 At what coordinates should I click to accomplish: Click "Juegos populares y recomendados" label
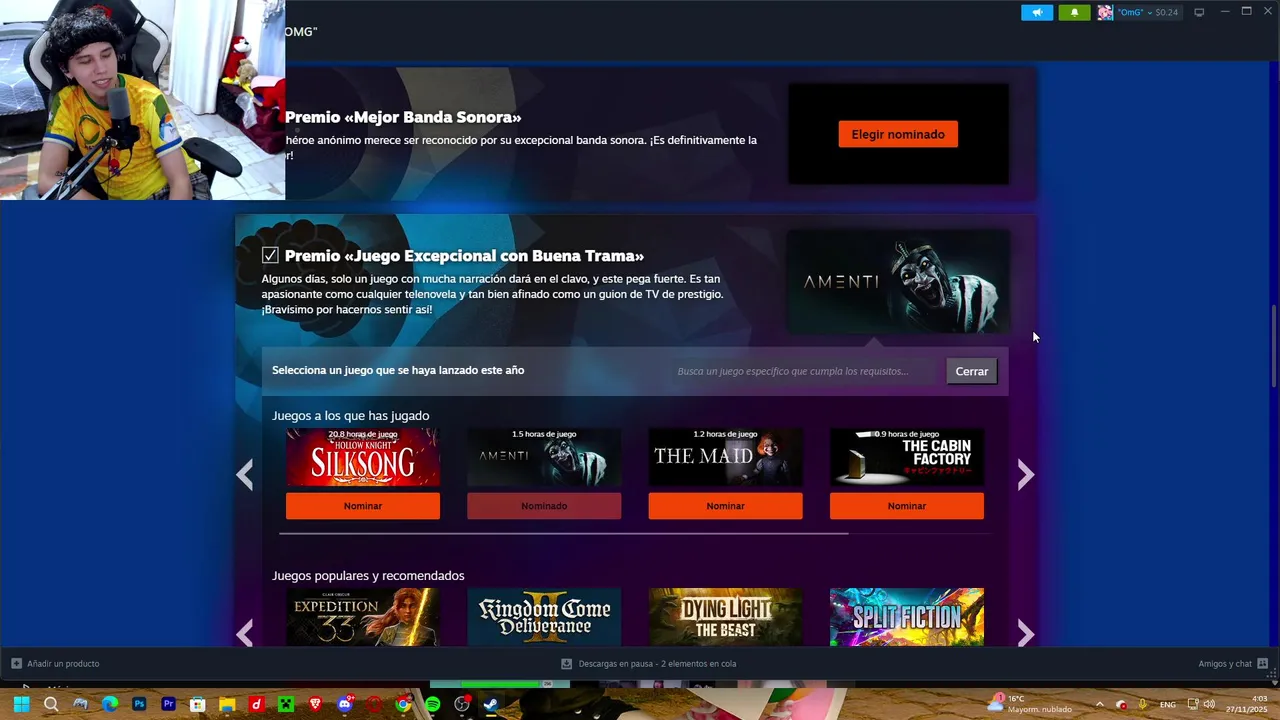click(x=368, y=575)
